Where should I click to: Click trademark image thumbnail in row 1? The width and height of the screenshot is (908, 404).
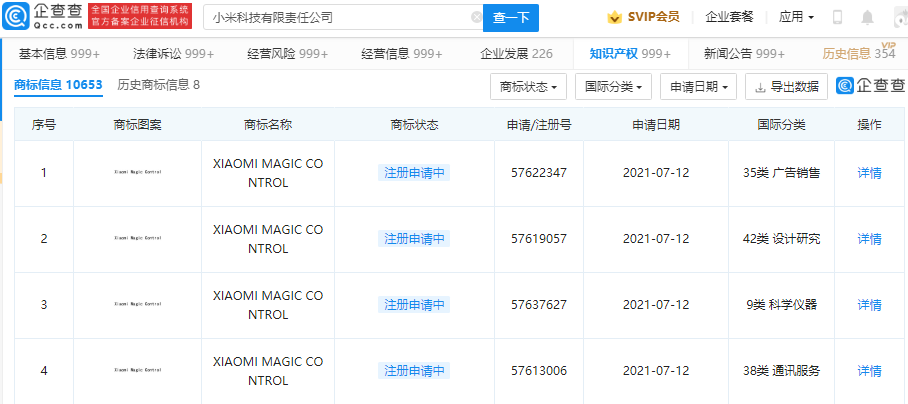coord(137,173)
